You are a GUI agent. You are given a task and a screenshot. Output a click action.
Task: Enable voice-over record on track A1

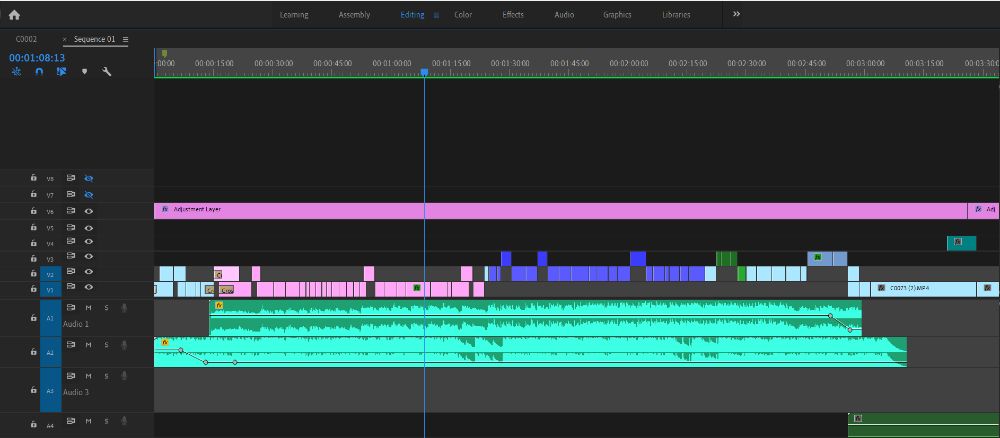pyautogui.click(x=124, y=308)
